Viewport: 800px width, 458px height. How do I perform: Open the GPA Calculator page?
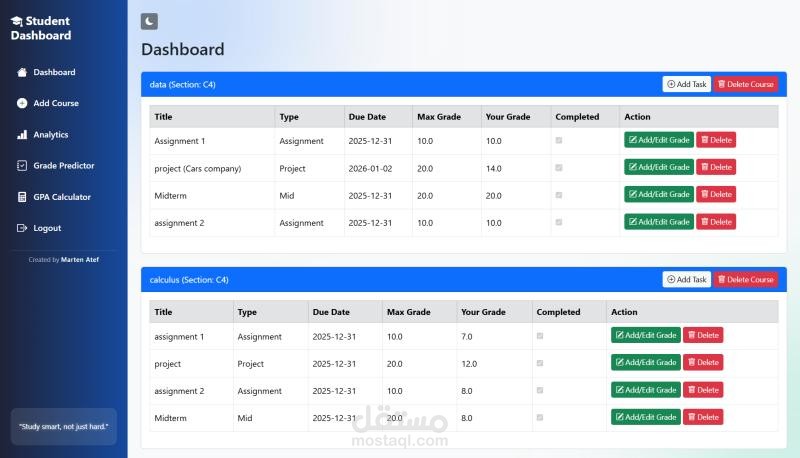62,197
